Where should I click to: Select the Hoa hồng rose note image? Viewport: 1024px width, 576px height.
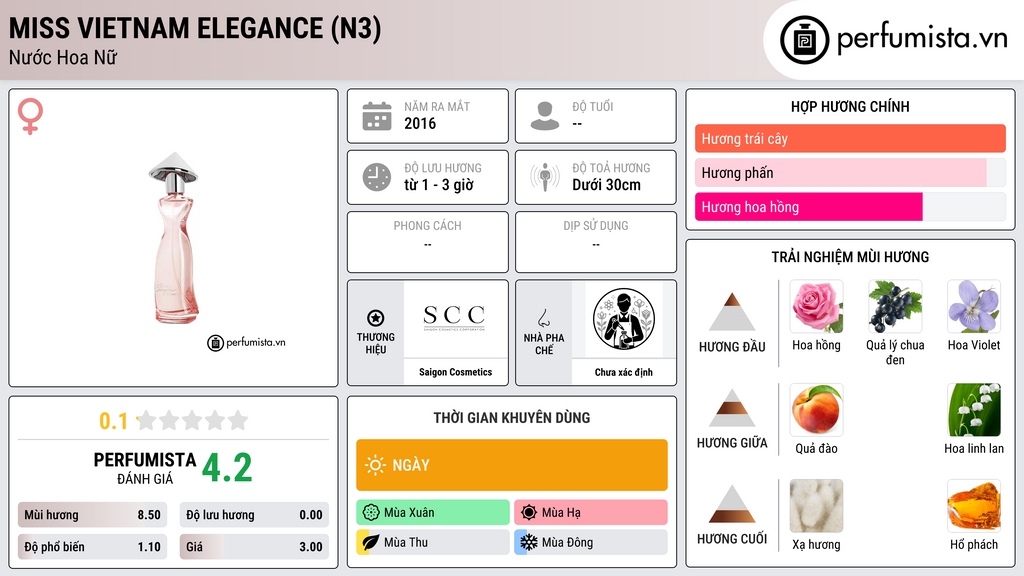coord(816,306)
